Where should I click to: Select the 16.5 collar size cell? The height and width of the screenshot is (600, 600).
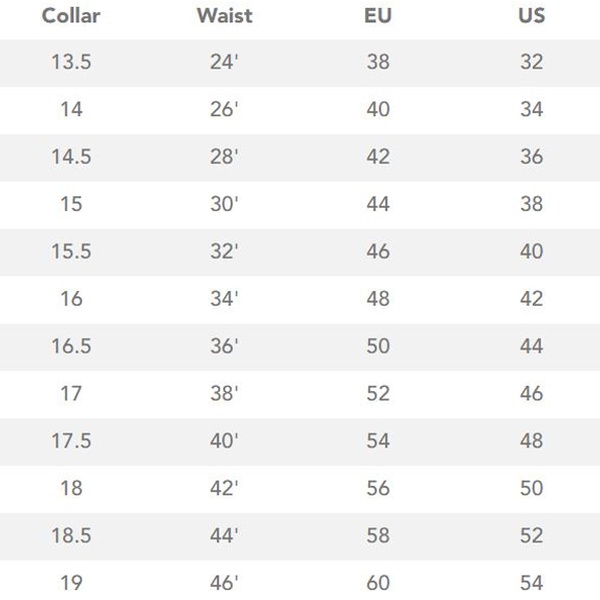click(71, 346)
